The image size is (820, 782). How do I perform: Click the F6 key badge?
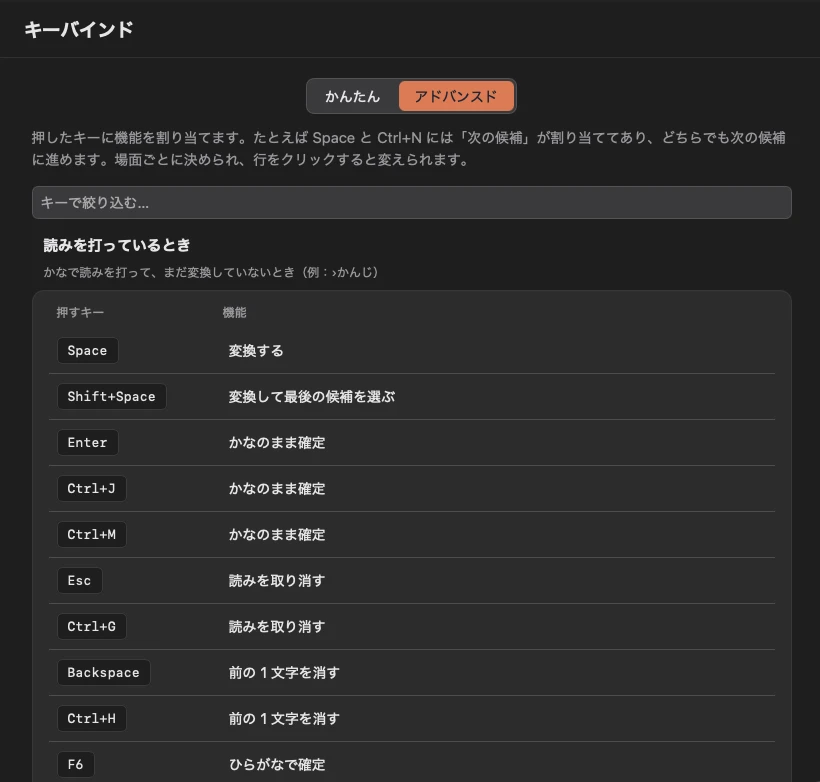pyautogui.click(x=75, y=765)
